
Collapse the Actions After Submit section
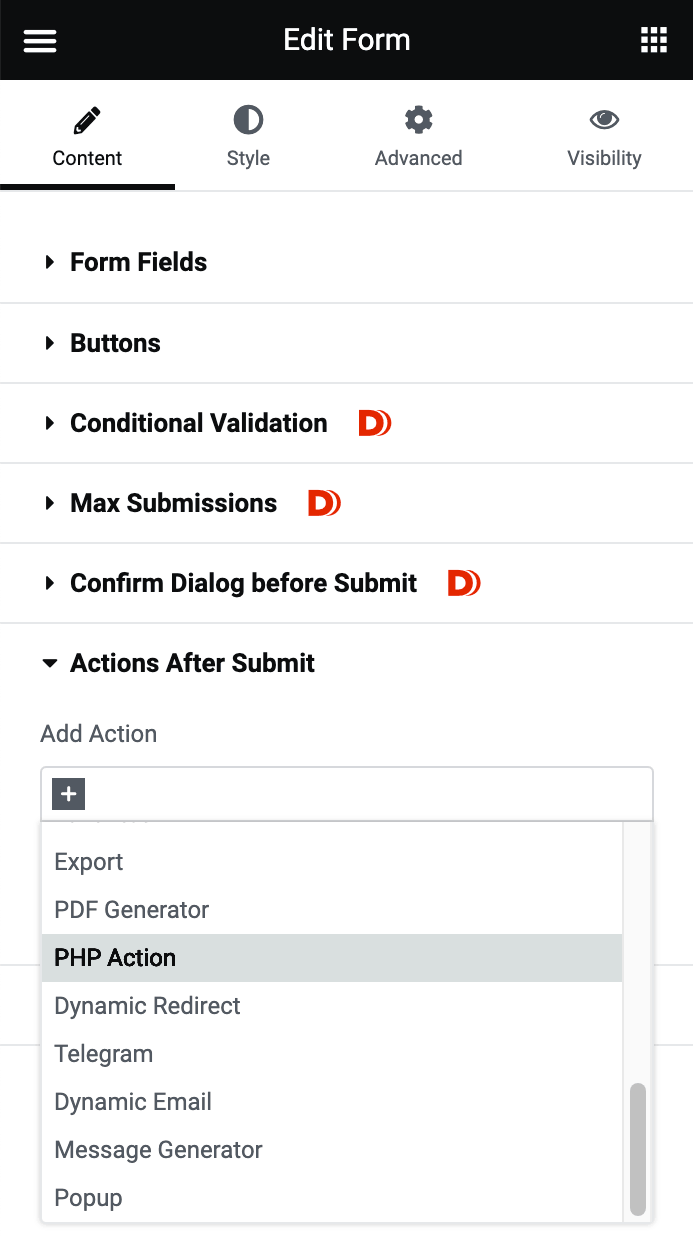pos(191,663)
